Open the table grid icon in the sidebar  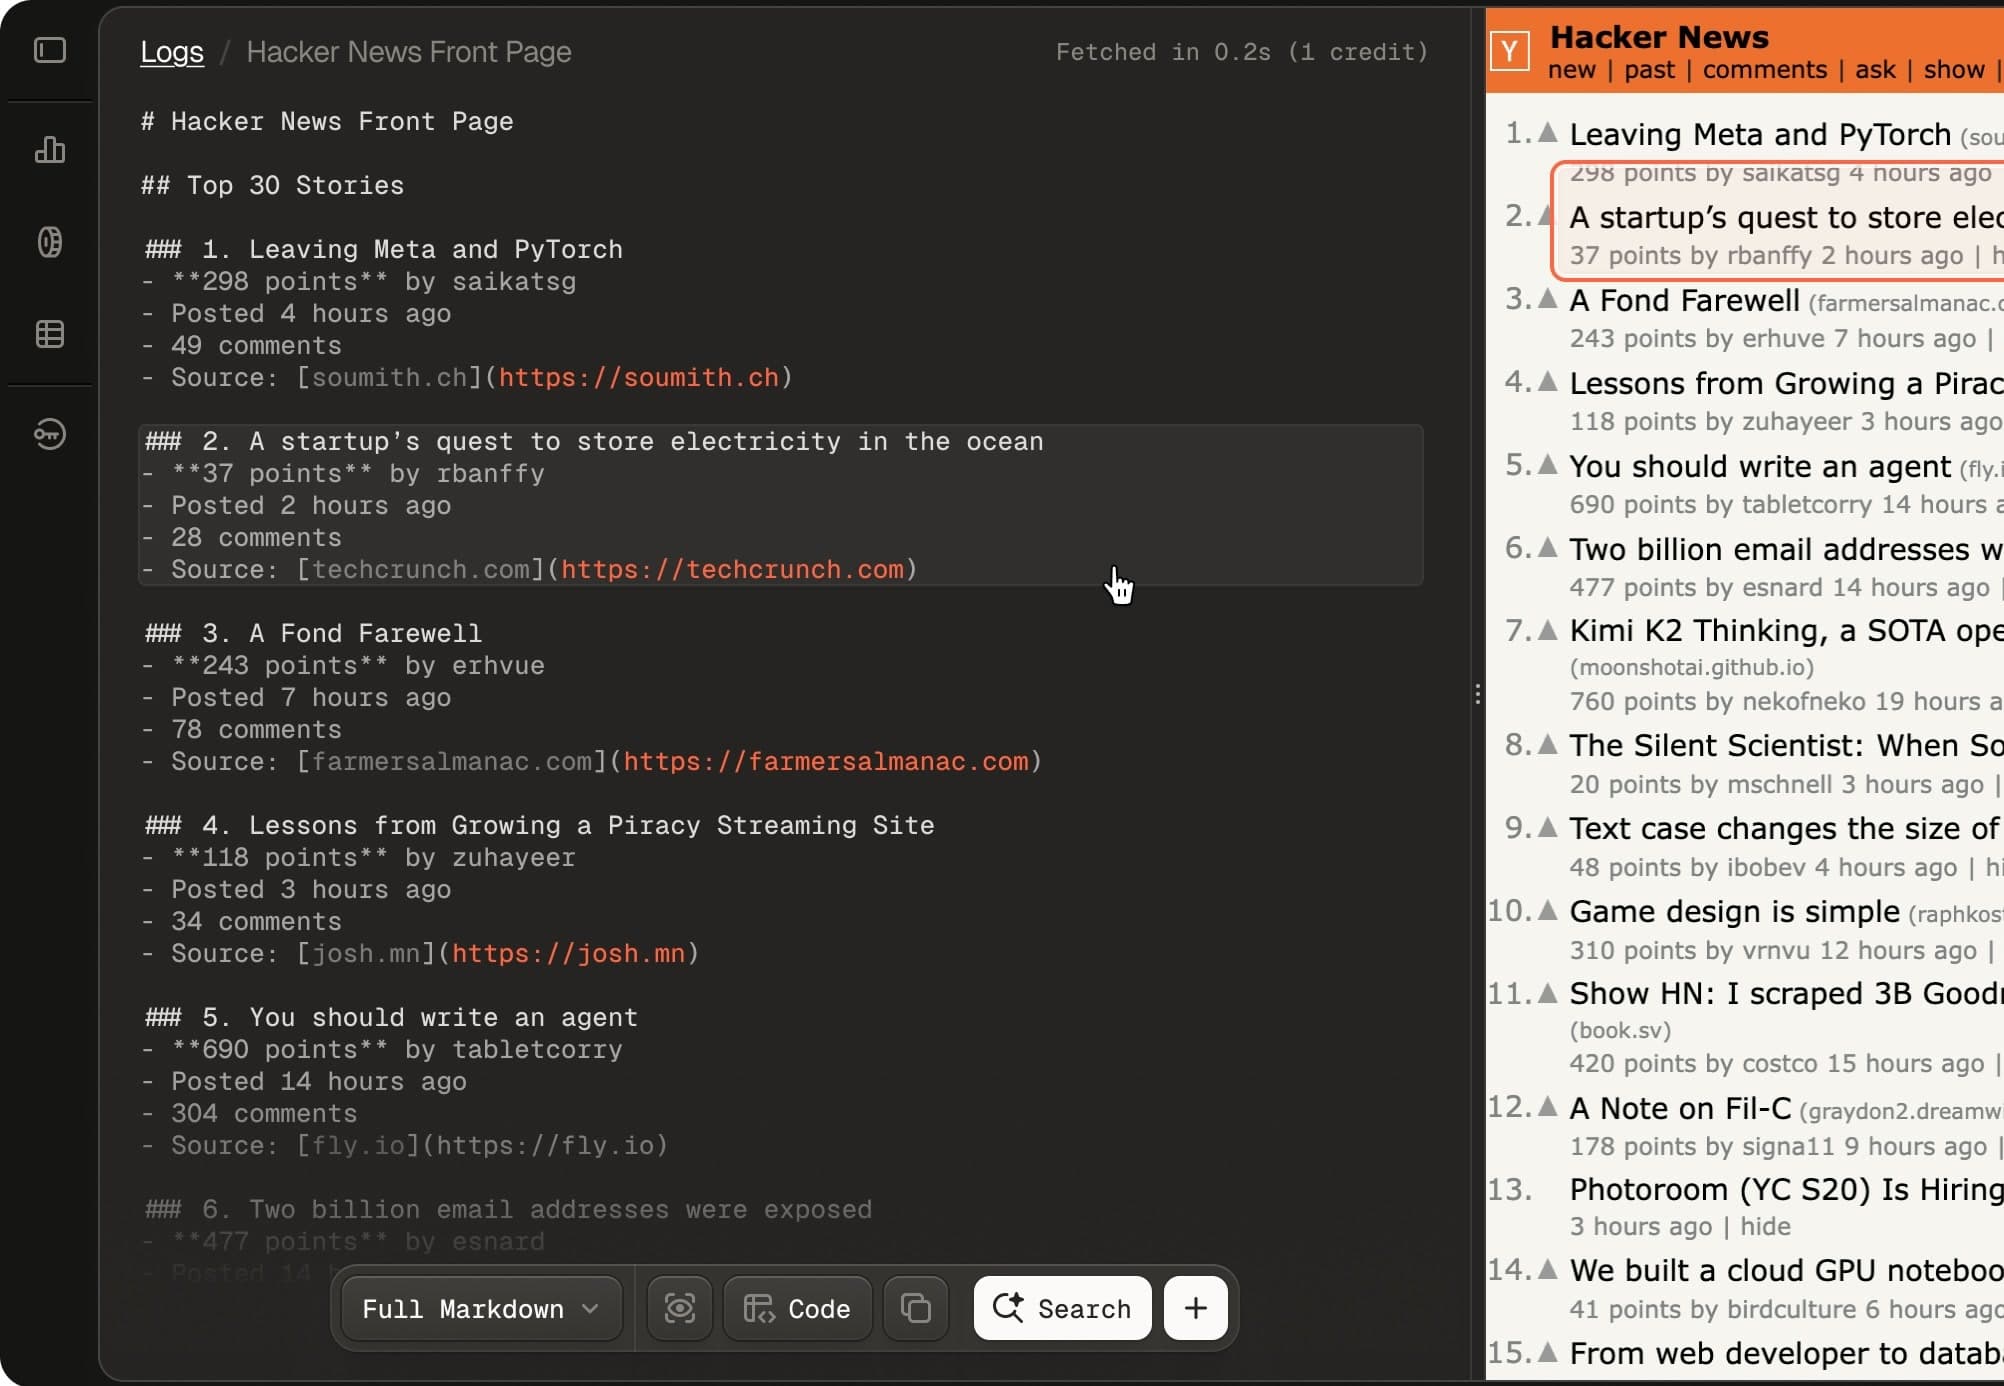click(50, 334)
